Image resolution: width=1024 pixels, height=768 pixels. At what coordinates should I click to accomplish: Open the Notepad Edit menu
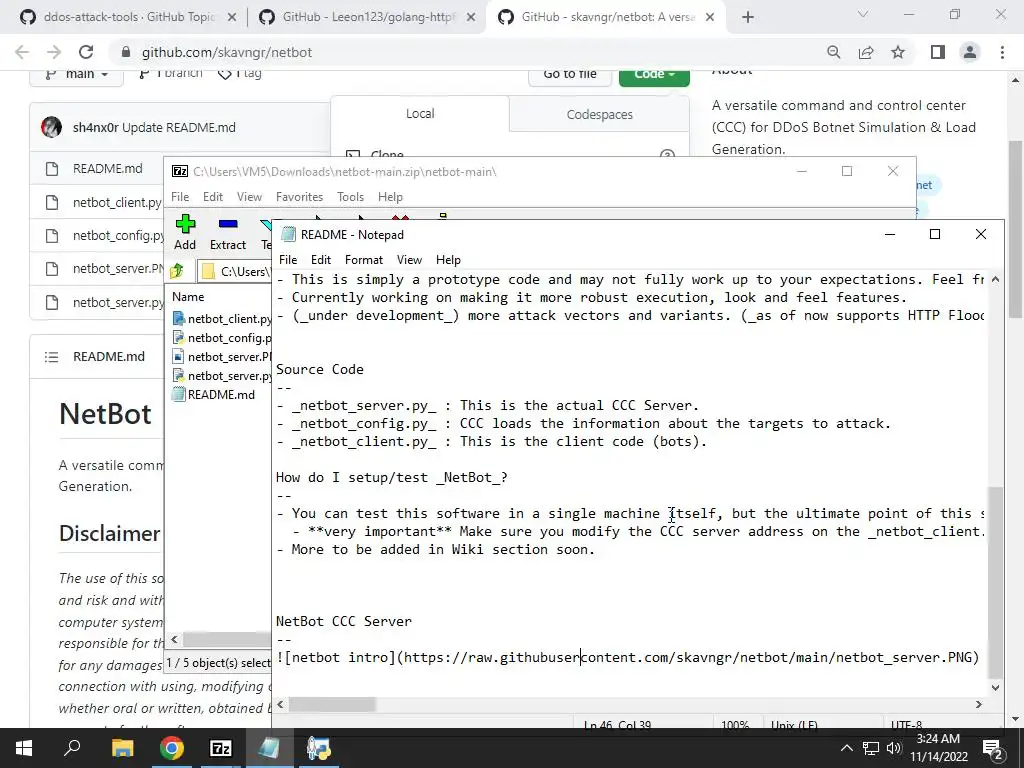(321, 260)
